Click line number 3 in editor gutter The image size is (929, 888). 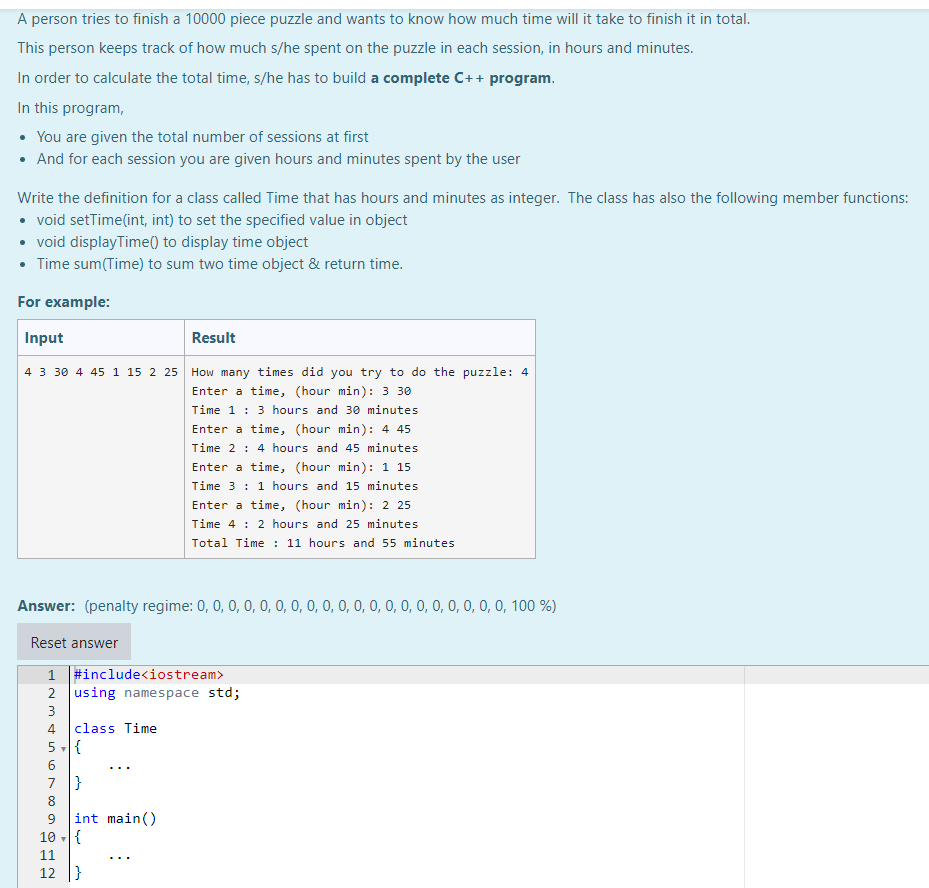(x=52, y=711)
